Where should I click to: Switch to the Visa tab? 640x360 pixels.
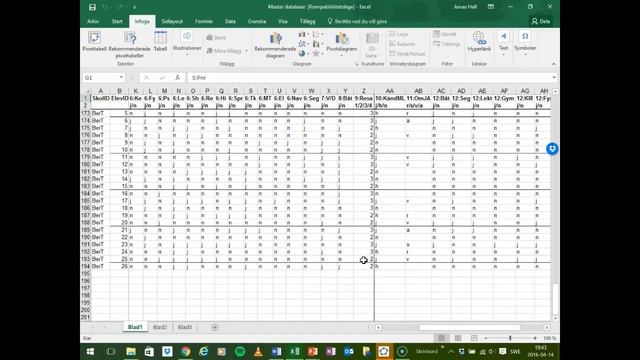(x=282, y=21)
